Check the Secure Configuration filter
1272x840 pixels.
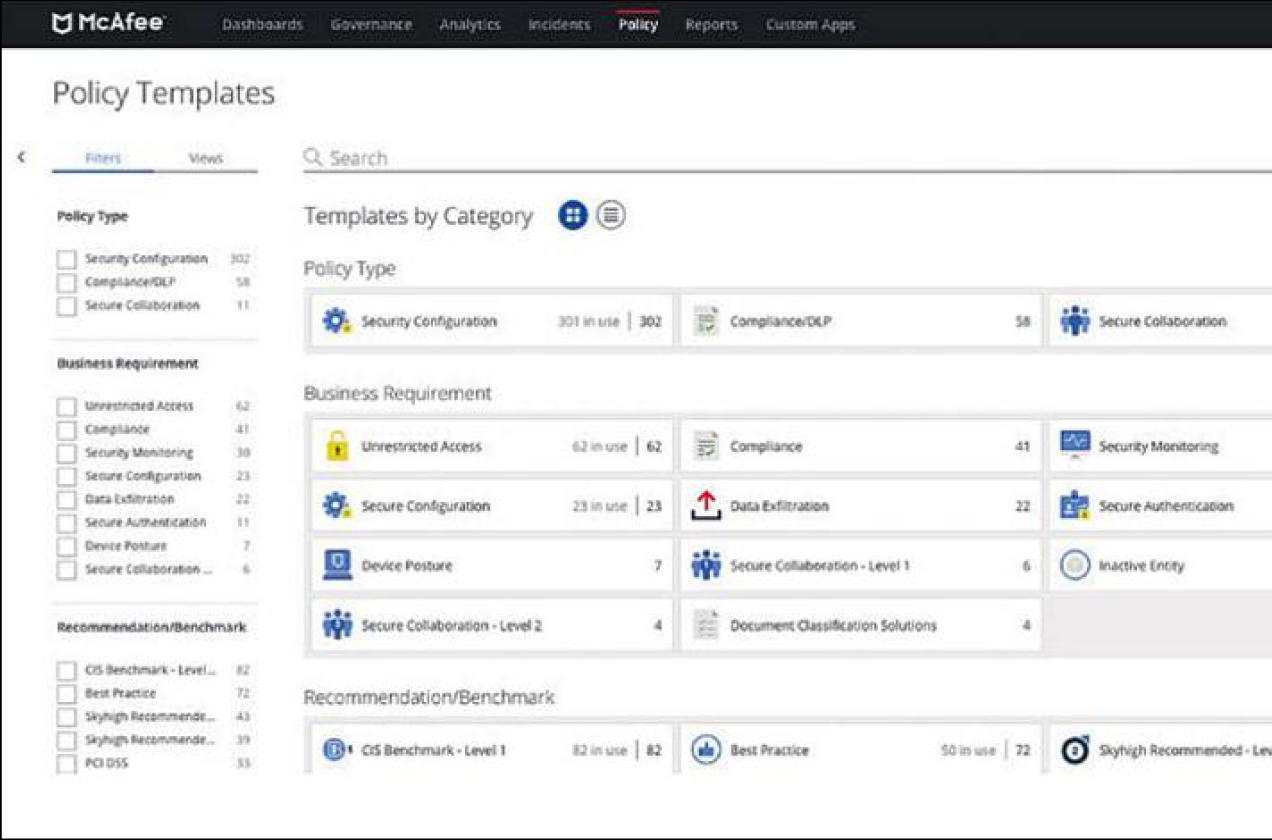66,477
